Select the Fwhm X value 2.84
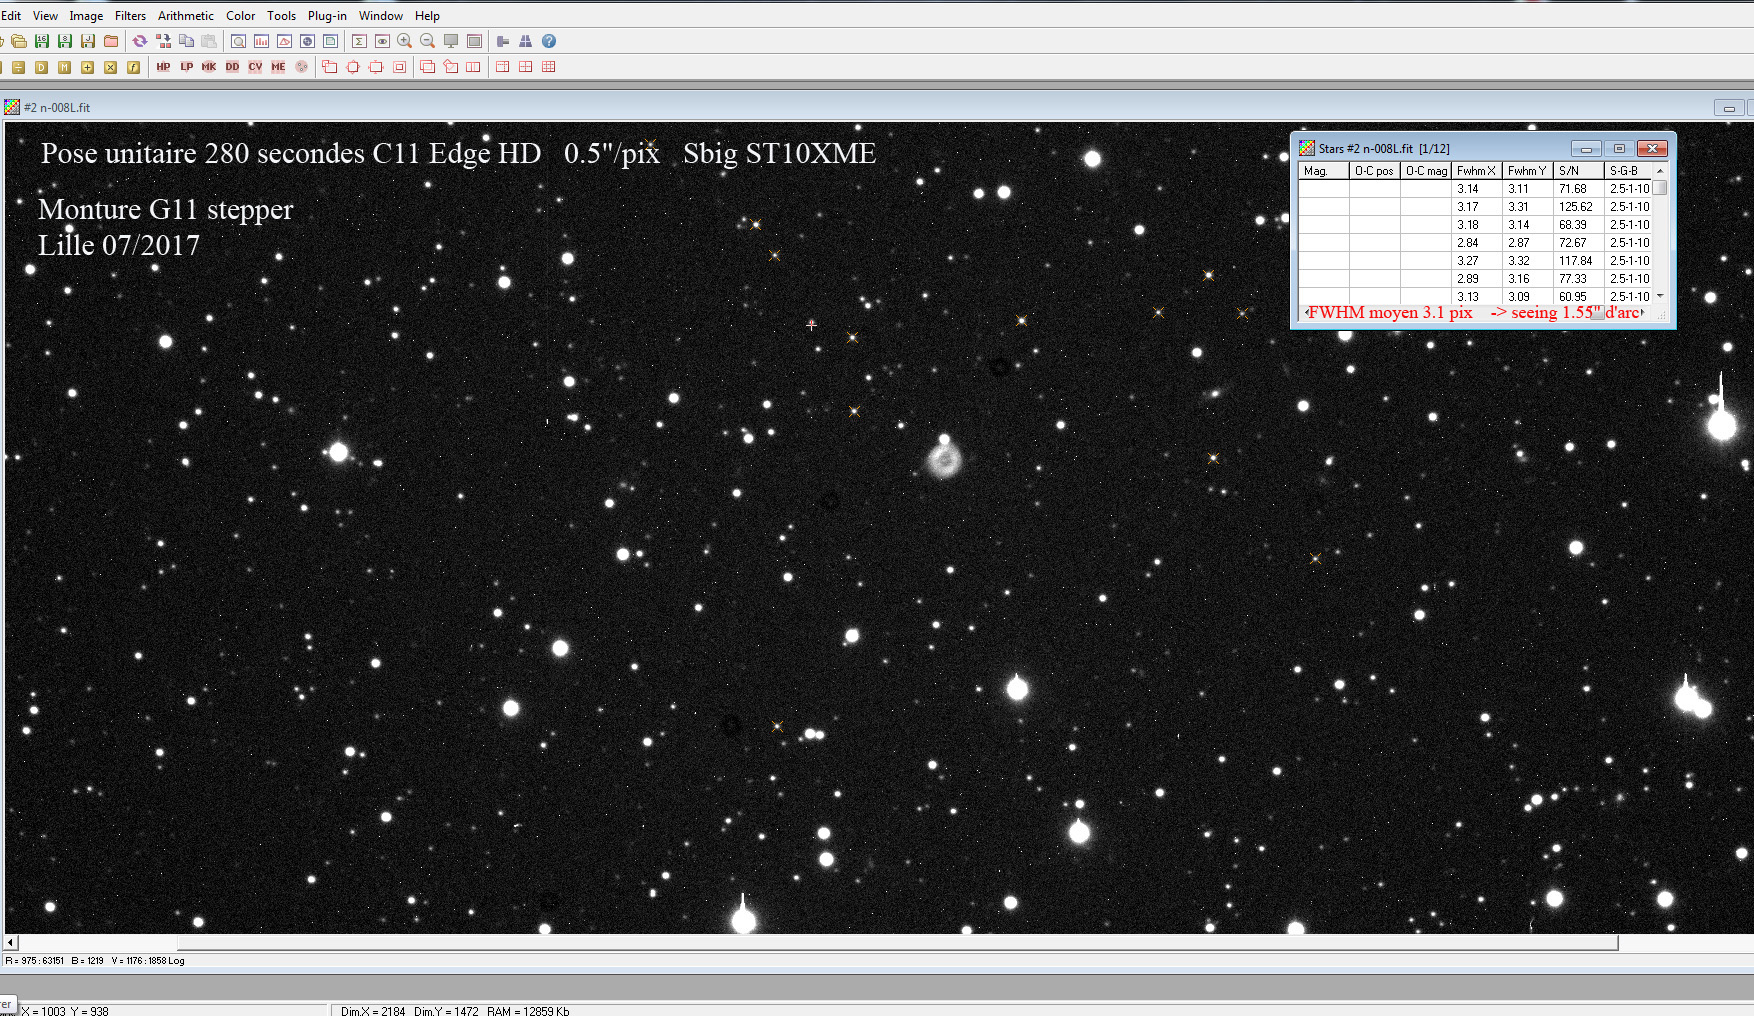1754x1016 pixels. tap(1468, 243)
